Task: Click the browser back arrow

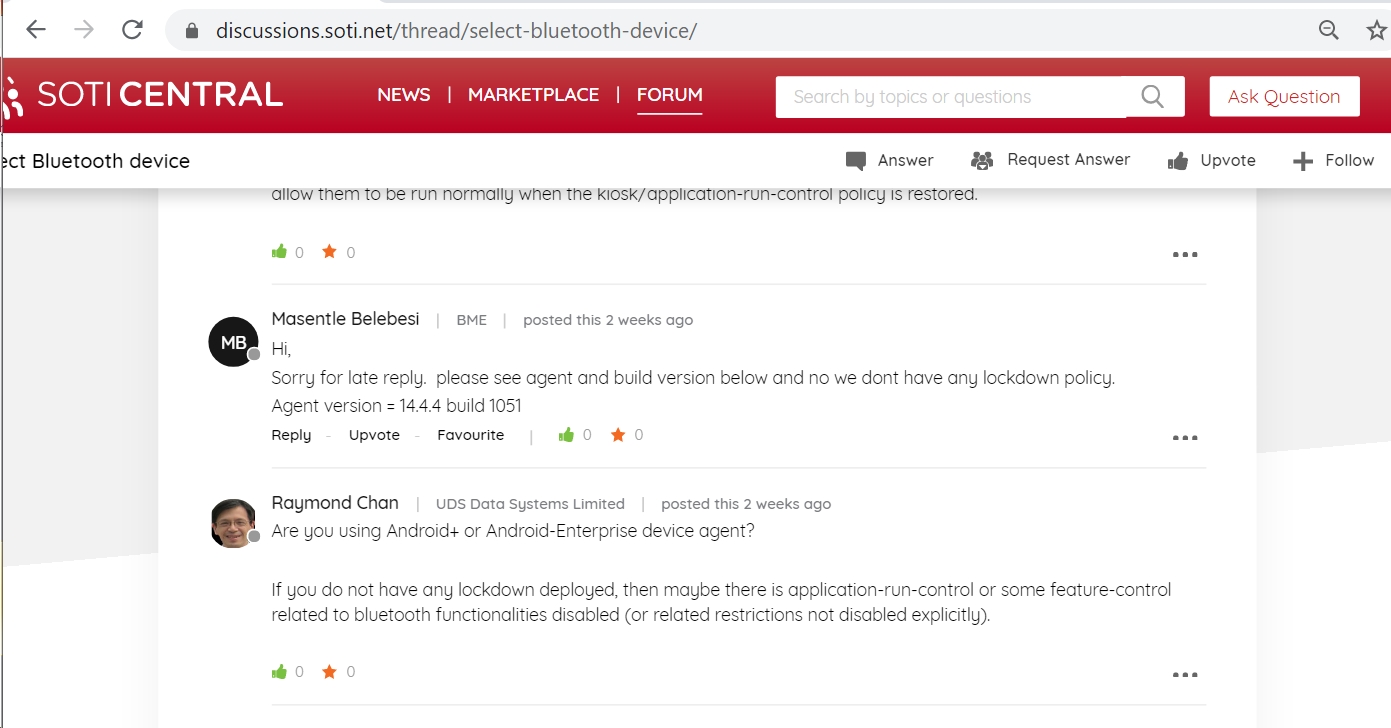Action: pyautogui.click(x=36, y=30)
